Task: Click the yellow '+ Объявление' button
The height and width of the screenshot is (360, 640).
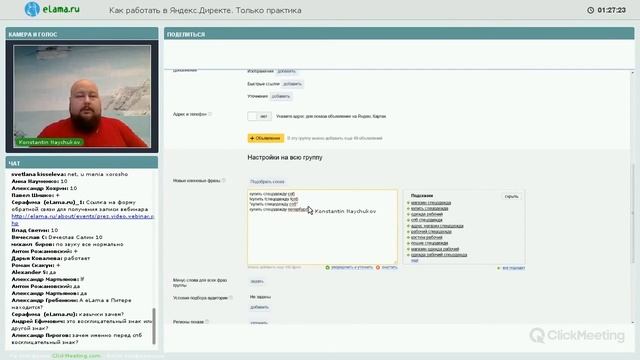Action: 266,138
